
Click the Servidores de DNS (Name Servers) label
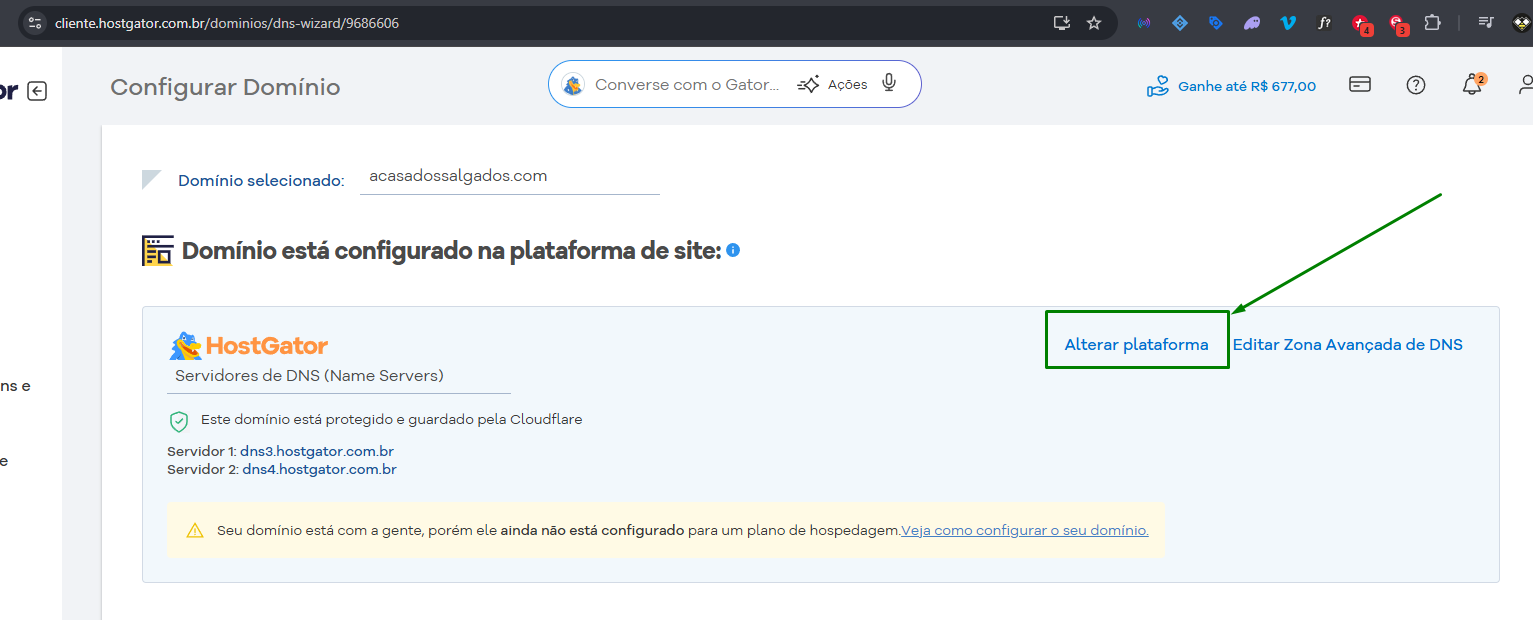(x=309, y=376)
